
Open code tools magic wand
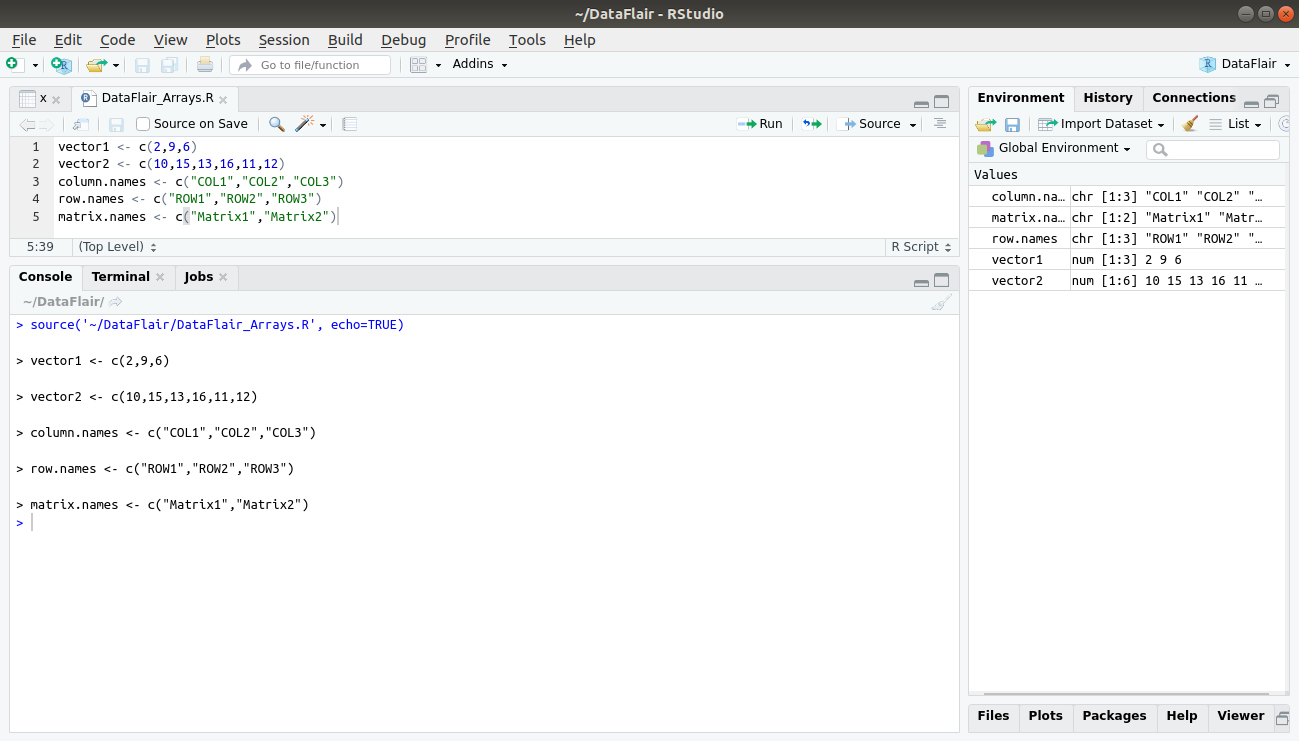tap(305, 124)
